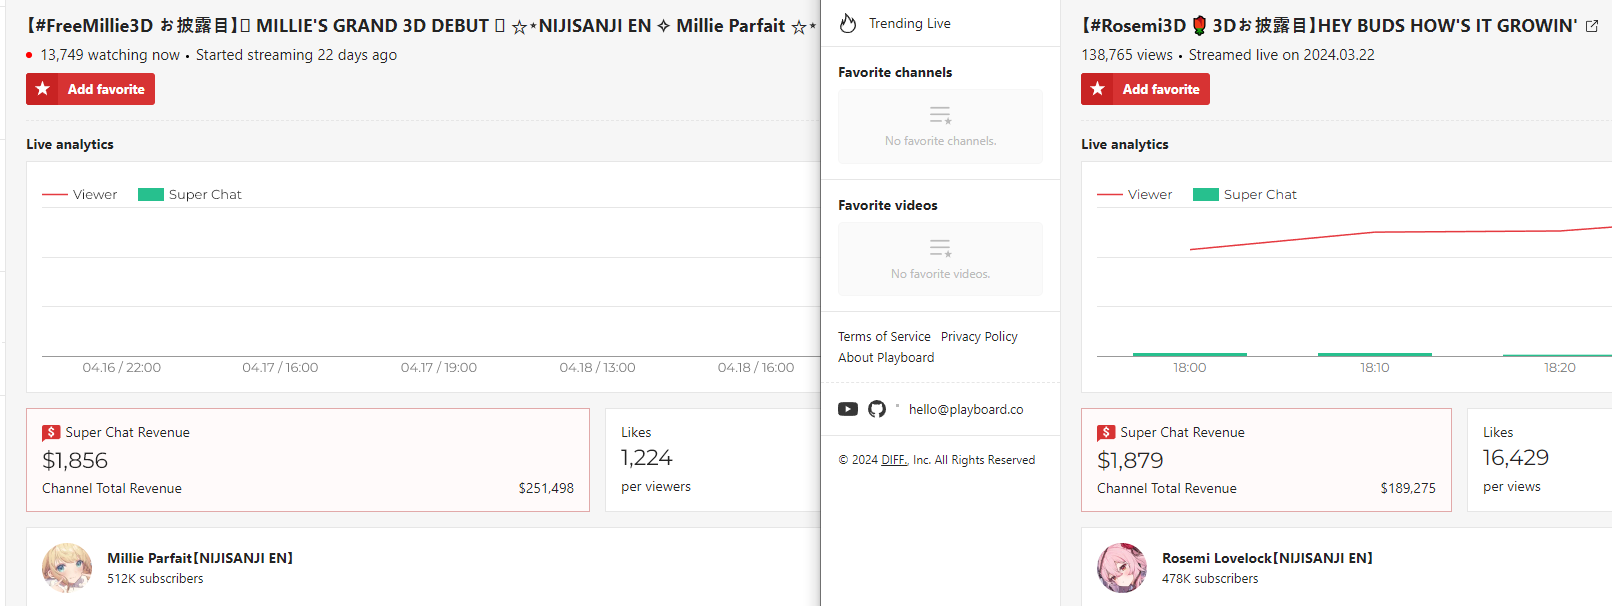Click the 04.16 / 22:00 axis label
The image size is (1612, 606).
click(x=122, y=368)
